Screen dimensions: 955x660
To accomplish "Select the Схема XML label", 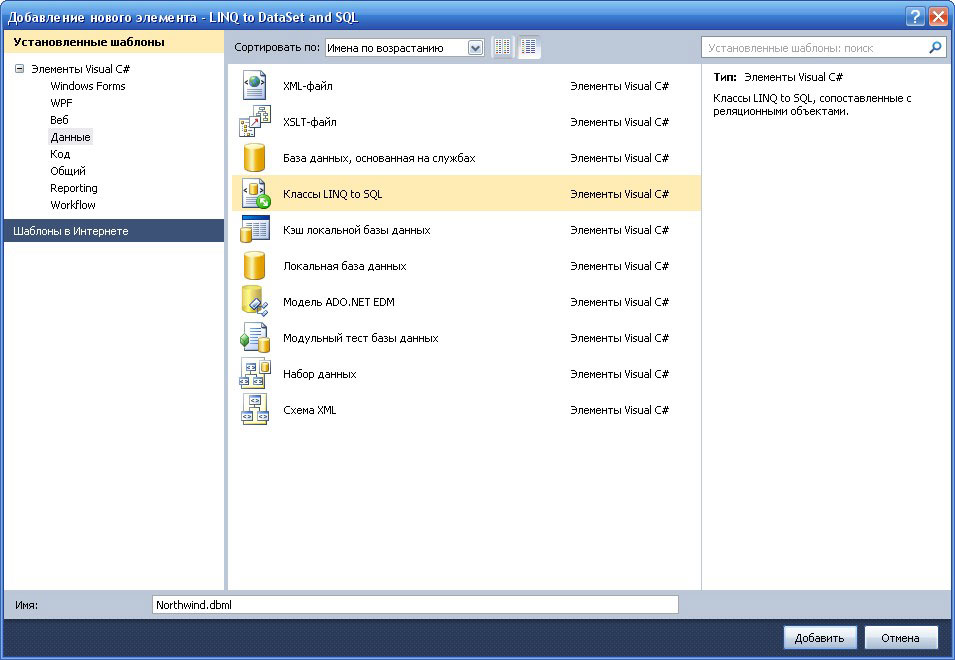I will coord(309,410).
